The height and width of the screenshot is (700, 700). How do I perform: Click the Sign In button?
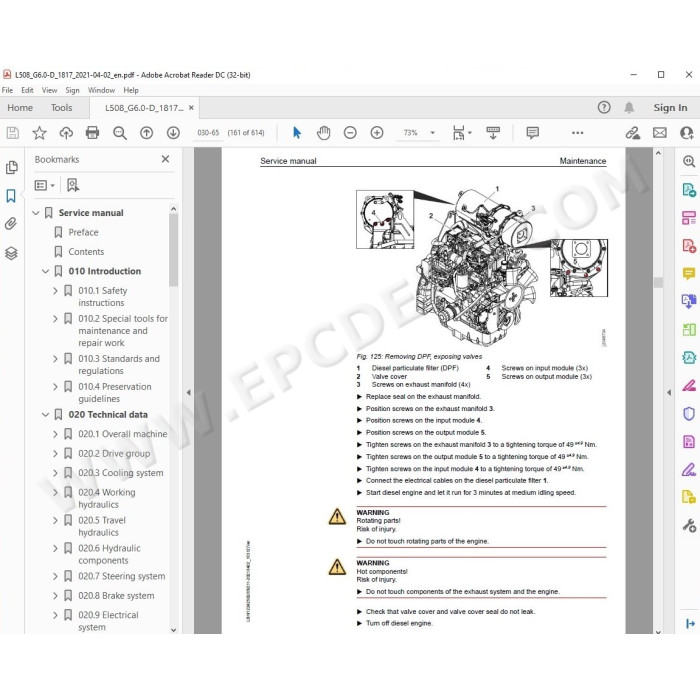coord(670,108)
